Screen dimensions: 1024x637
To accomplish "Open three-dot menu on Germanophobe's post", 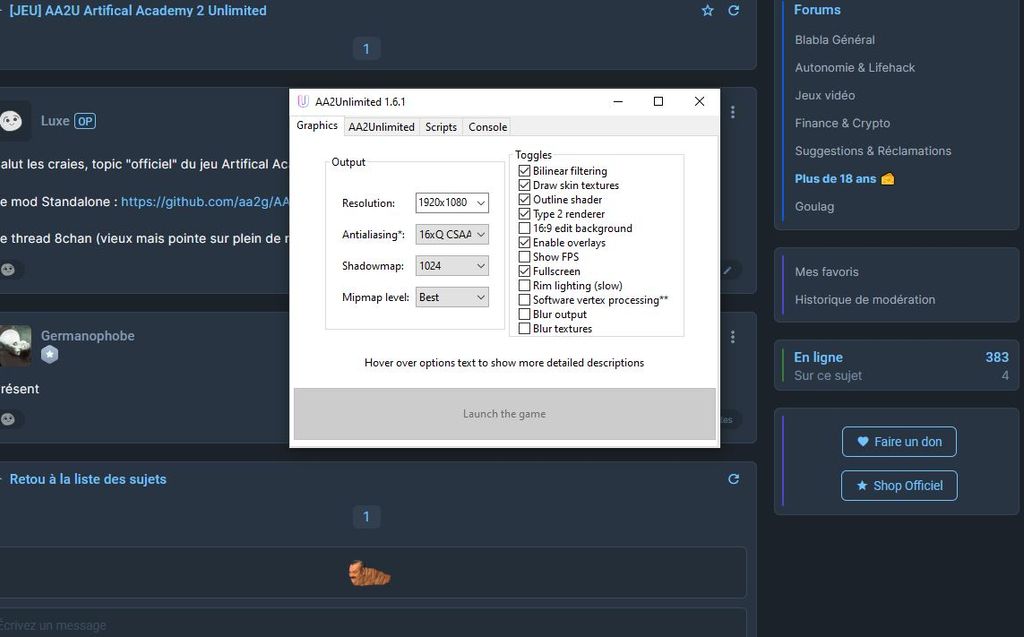I will click(x=733, y=337).
